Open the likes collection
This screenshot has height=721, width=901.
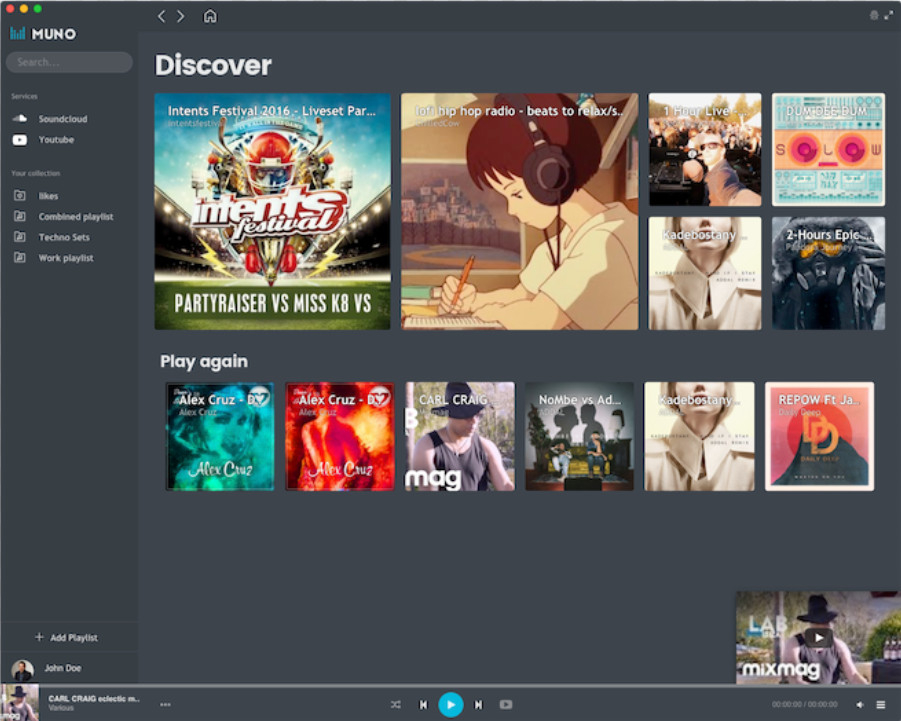point(48,196)
